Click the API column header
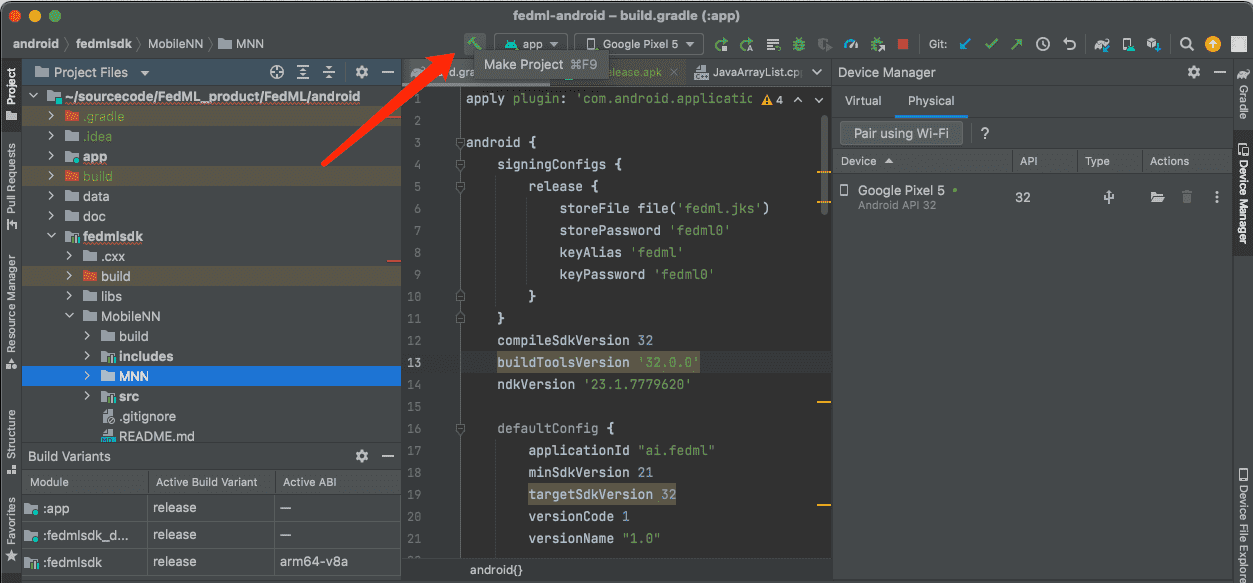 click(x=1044, y=161)
